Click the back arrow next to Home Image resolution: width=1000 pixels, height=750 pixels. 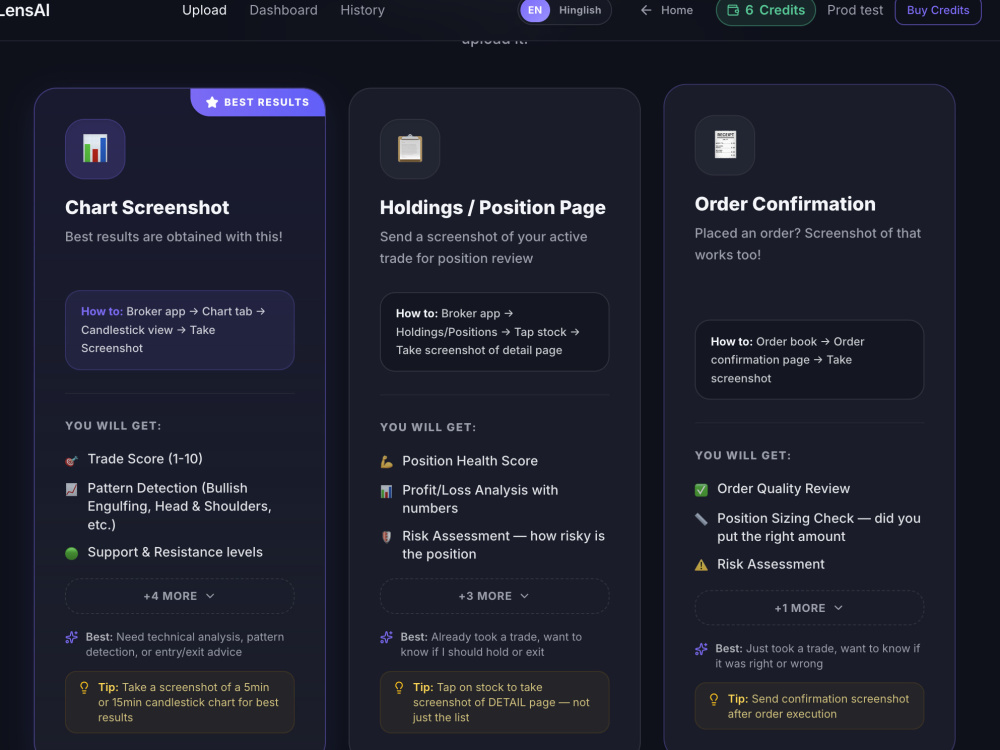(x=646, y=10)
